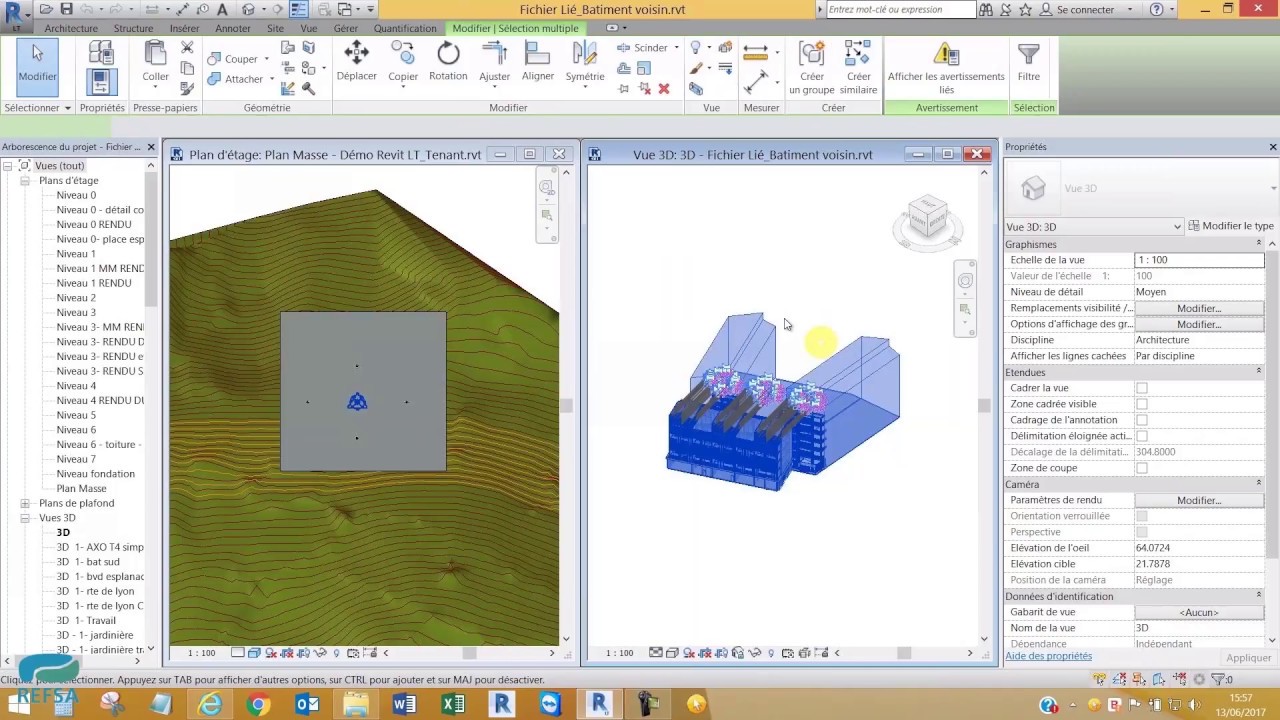Image resolution: width=1280 pixels, height=720 pixels.
Task: Open the Quantification ribbon tab
Action: pyautogui.click(x=405, y=29)
